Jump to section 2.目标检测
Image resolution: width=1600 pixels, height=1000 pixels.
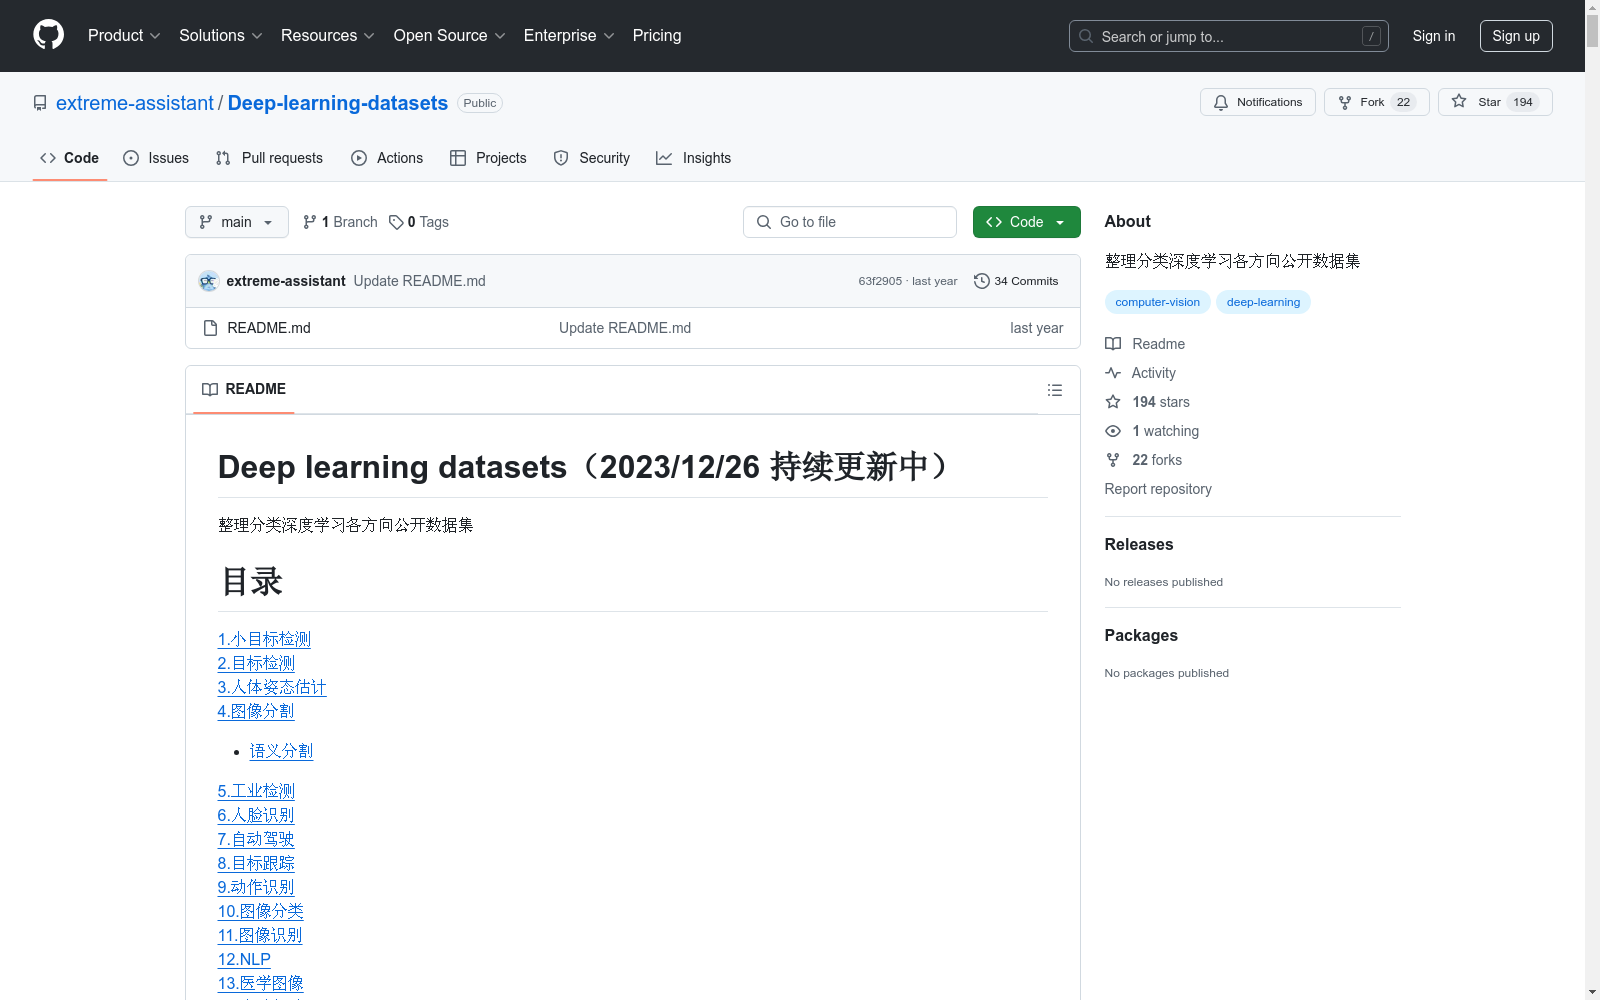pos(256,663)
